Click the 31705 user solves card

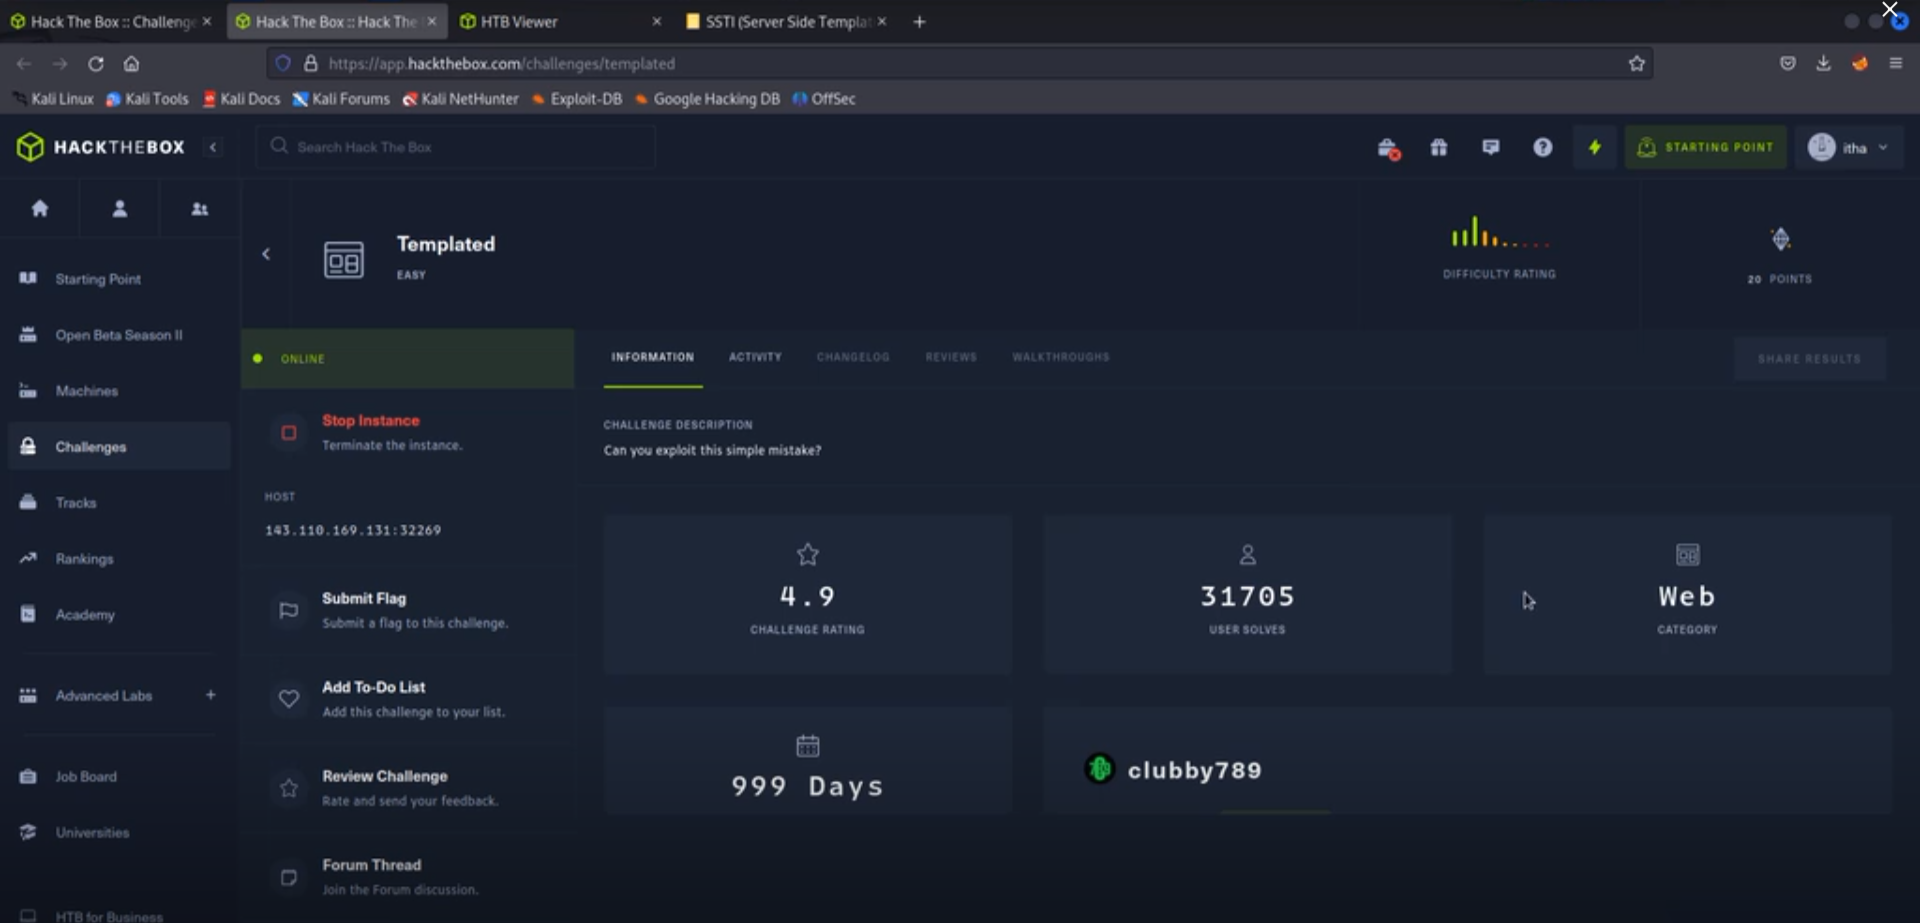[1247, 594]
